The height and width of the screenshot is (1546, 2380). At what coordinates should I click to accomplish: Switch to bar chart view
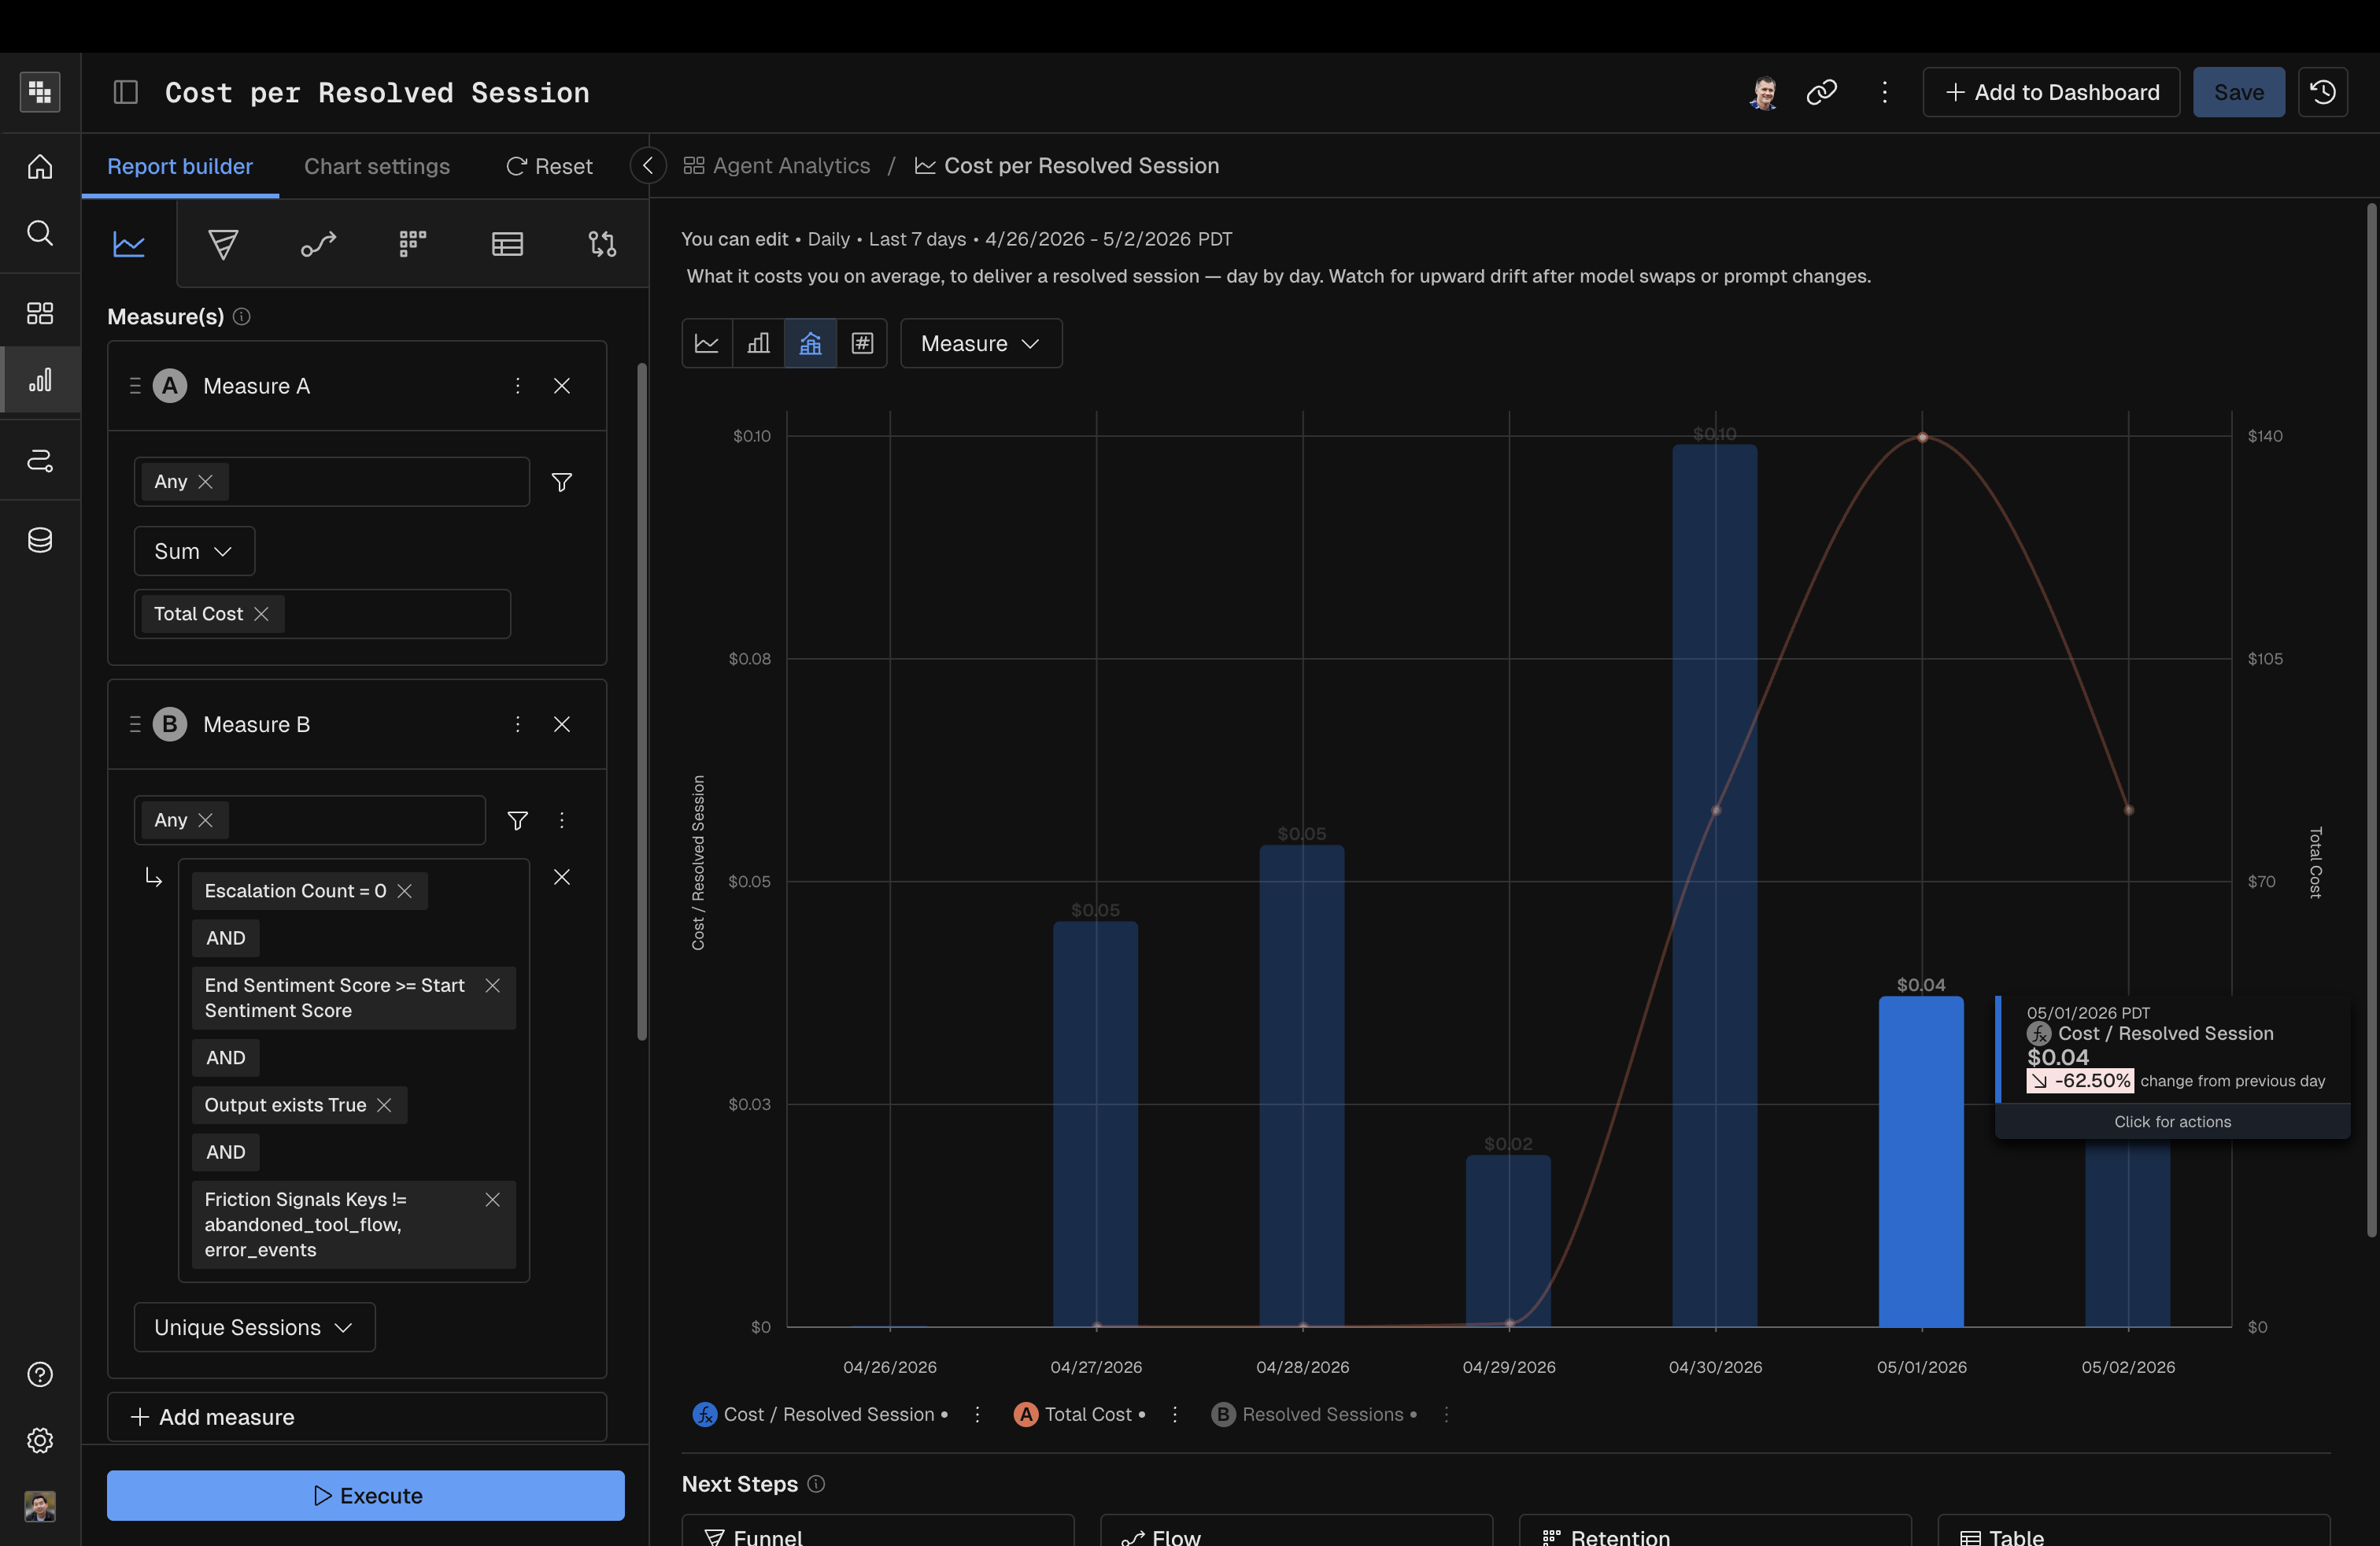tap(758, 343)
